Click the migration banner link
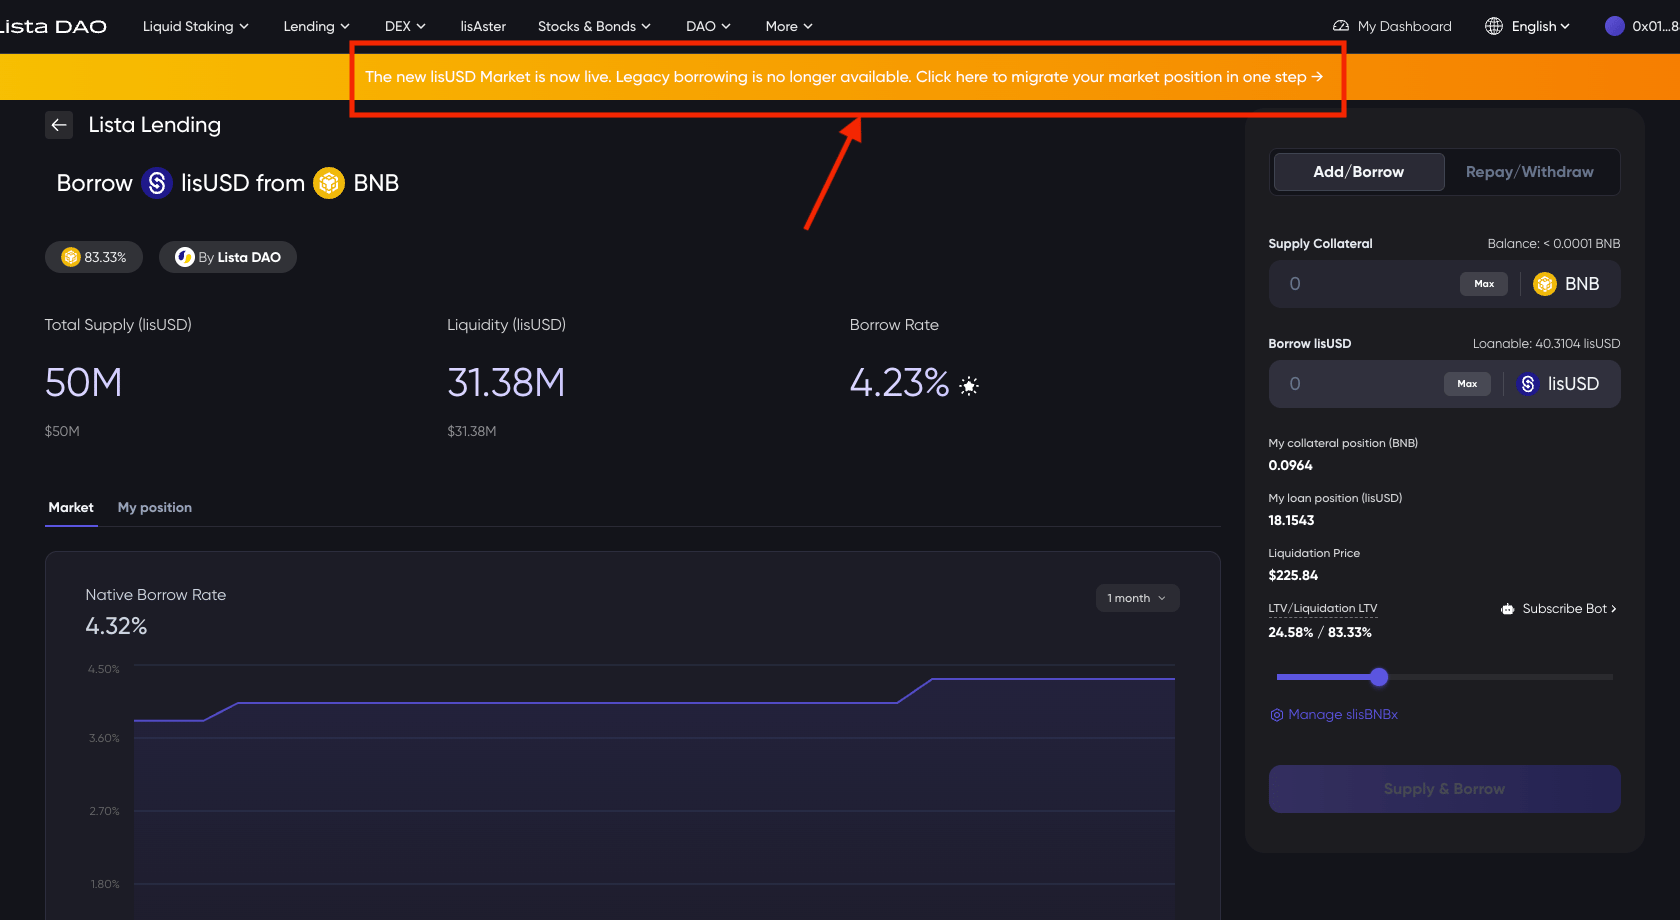Screen dimensions: 1680x920 [x=844, y=77]
